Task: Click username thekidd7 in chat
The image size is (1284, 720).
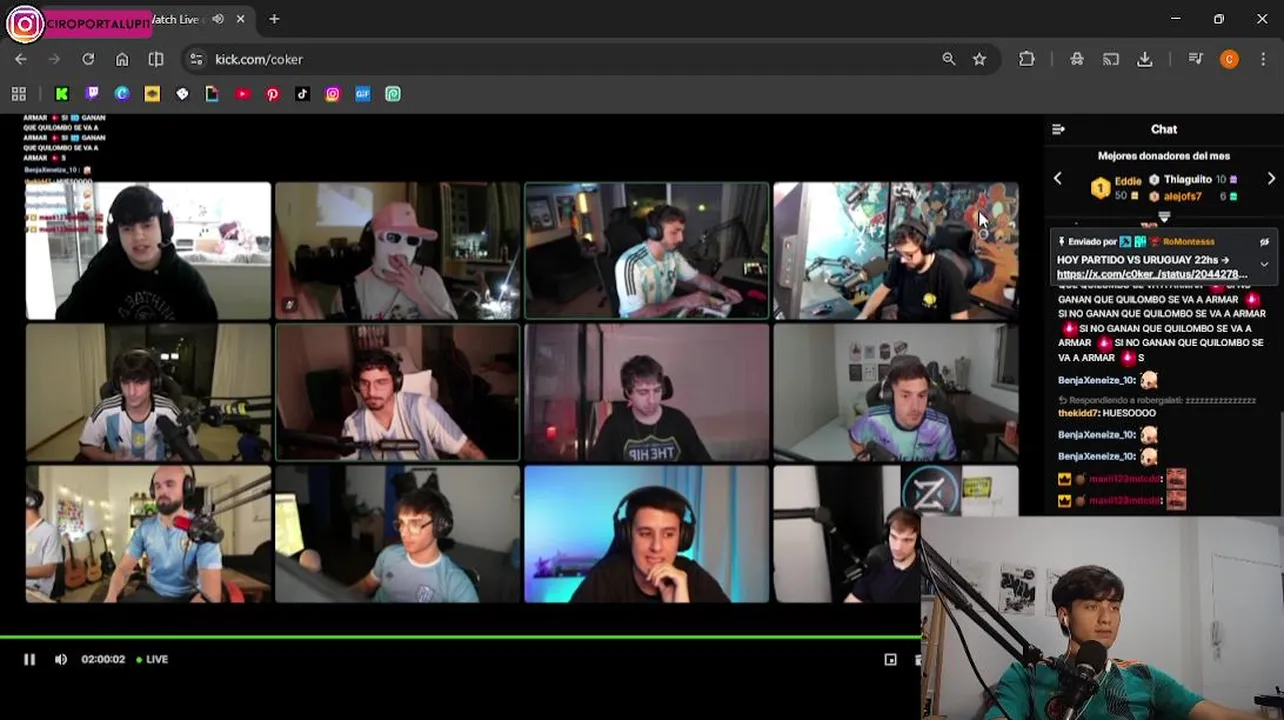Action: pos(1076,413)
